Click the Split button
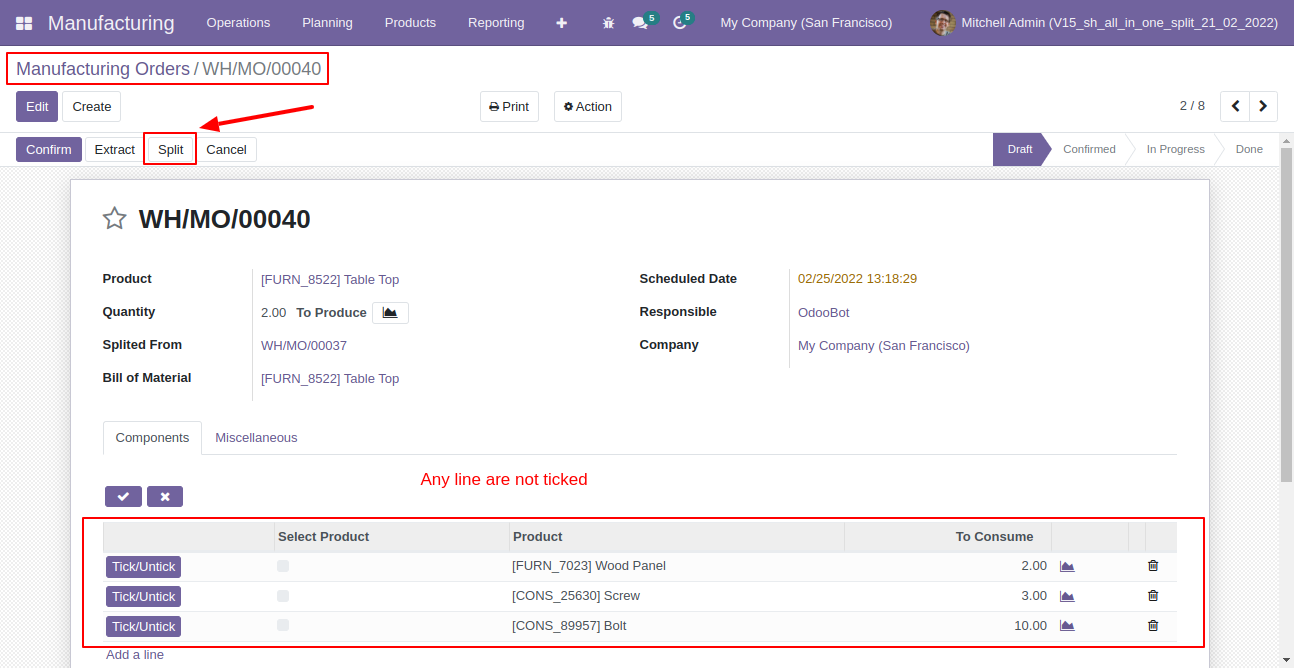 click(x=171, y=150)
